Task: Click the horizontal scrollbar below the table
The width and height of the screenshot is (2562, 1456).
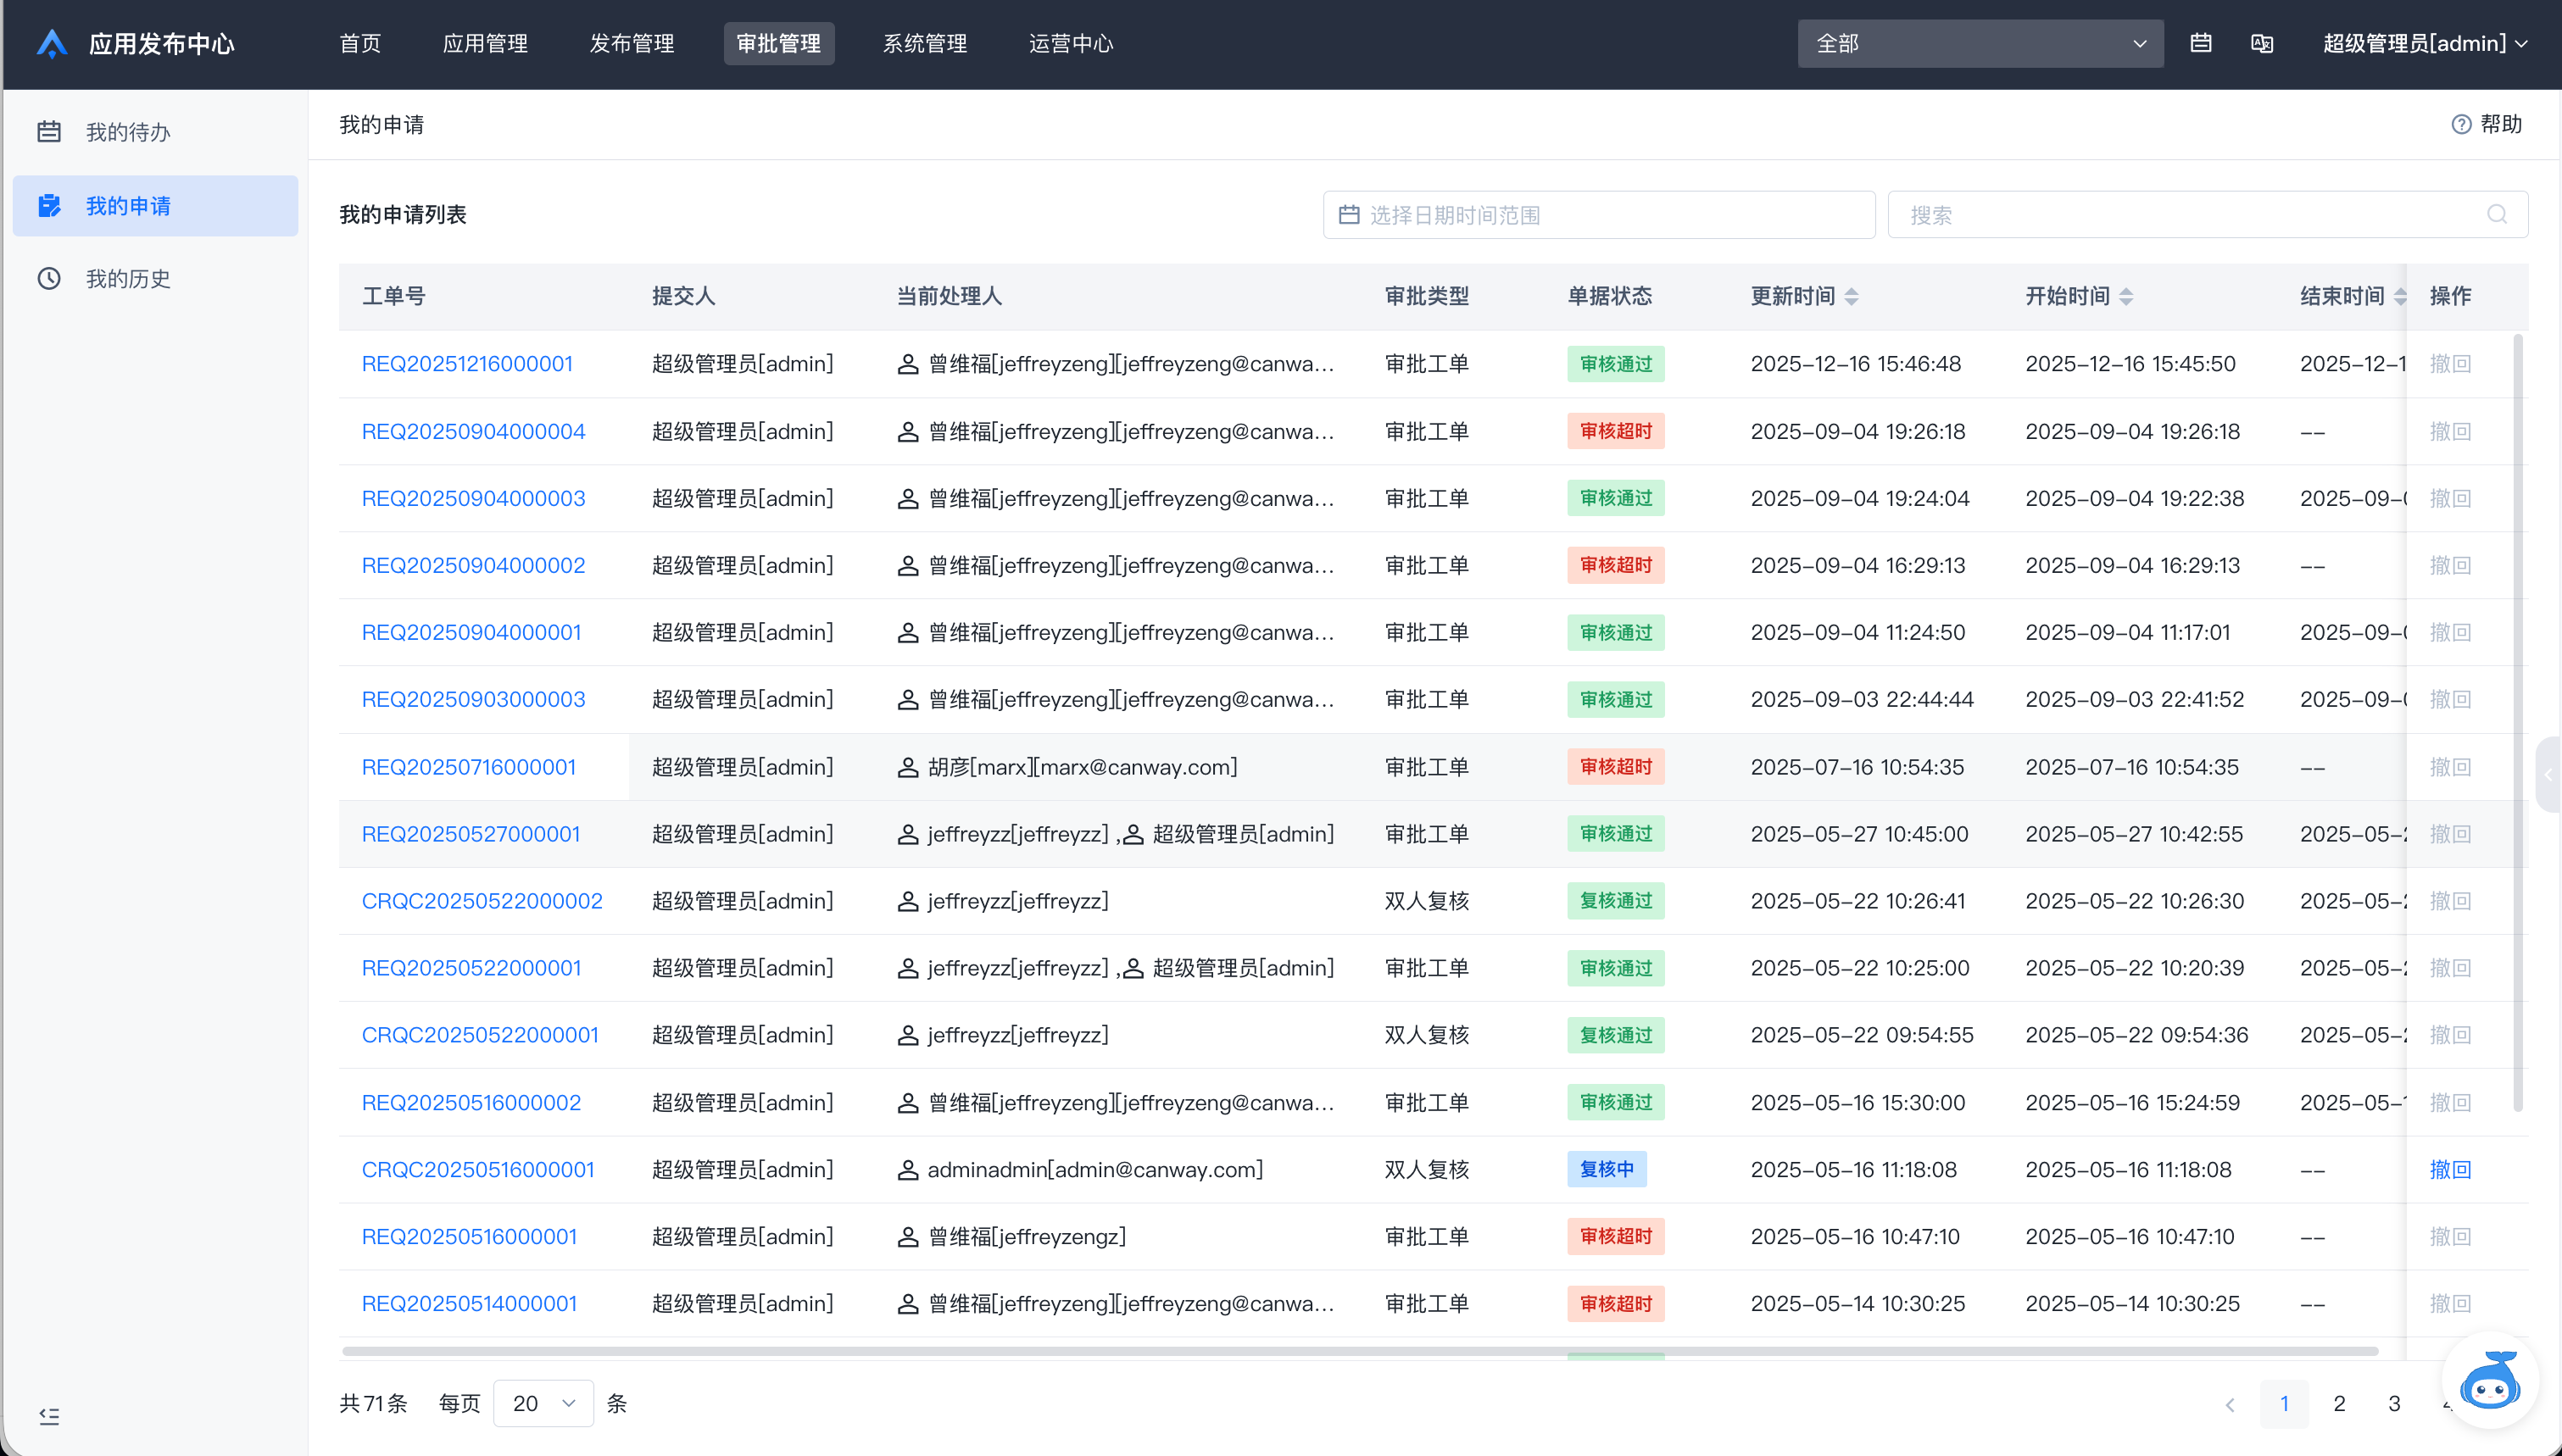Action: [1360, 1351]
